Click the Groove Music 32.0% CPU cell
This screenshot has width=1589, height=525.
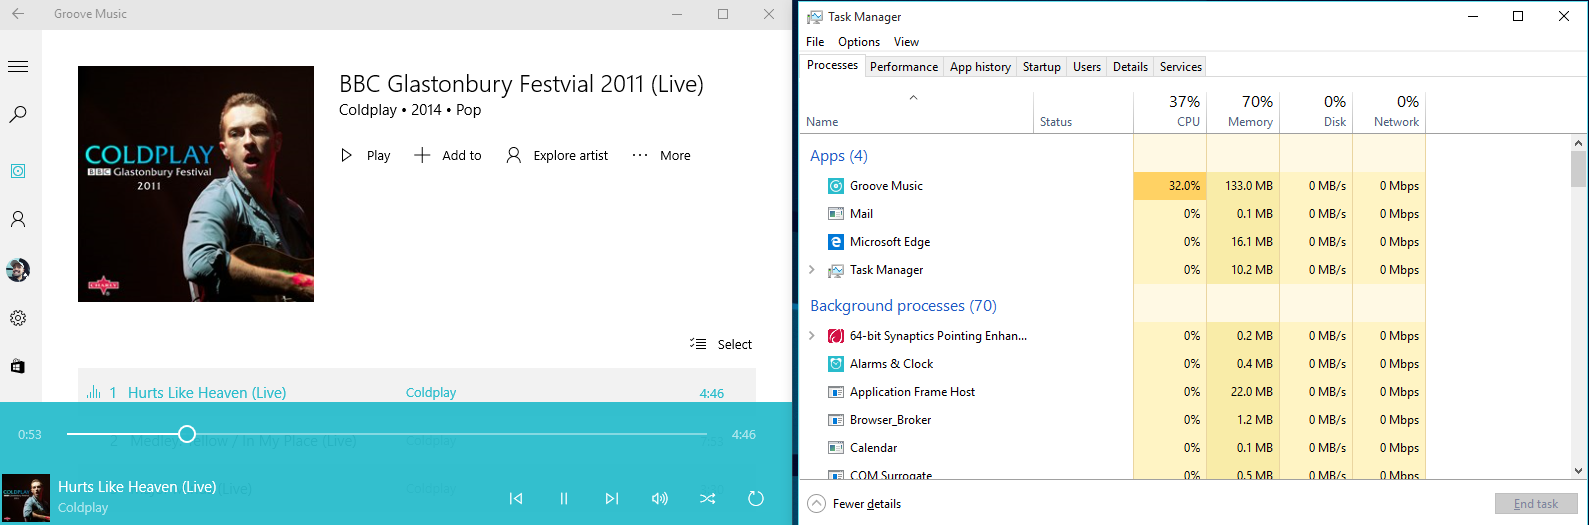coord(1170,186)
